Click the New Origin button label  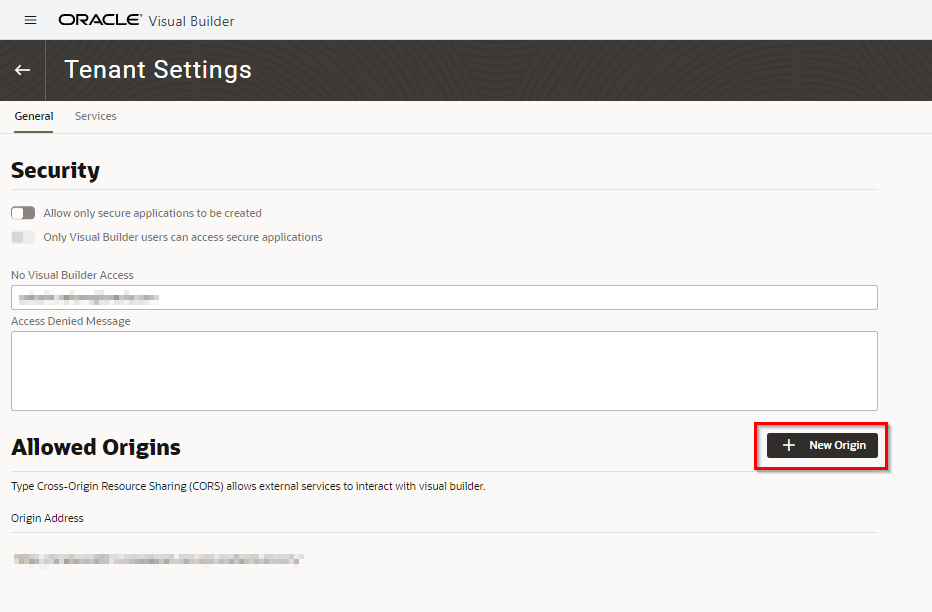pos(837,445)
